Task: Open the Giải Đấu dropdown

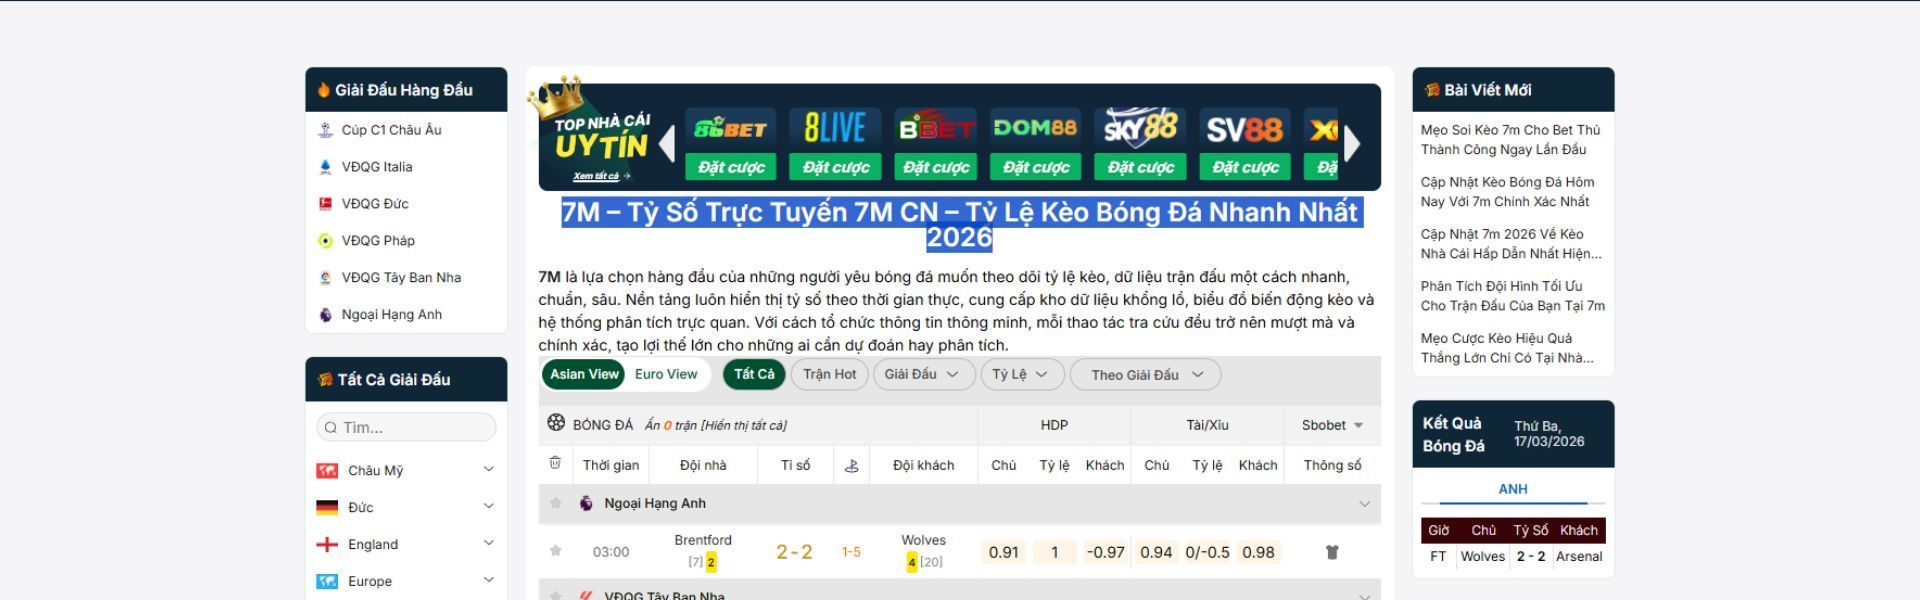Action: pos(921,374)
